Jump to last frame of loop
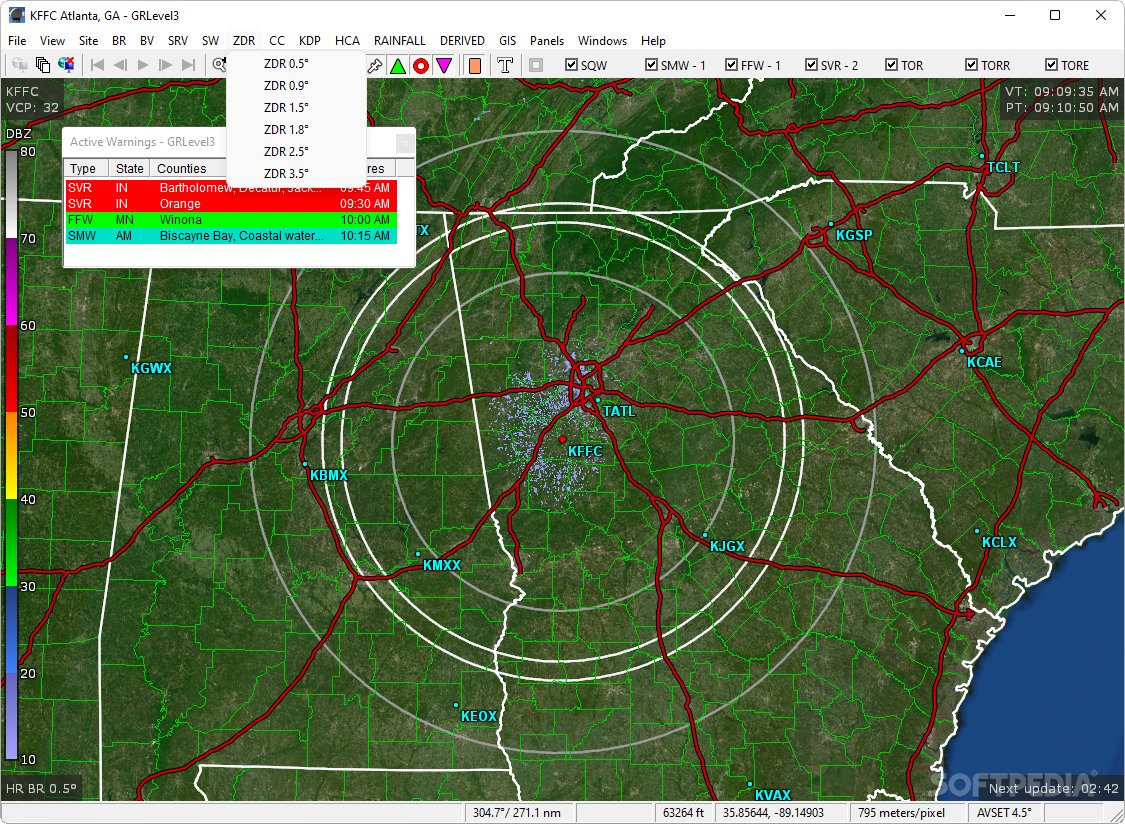 pos(189,65)
